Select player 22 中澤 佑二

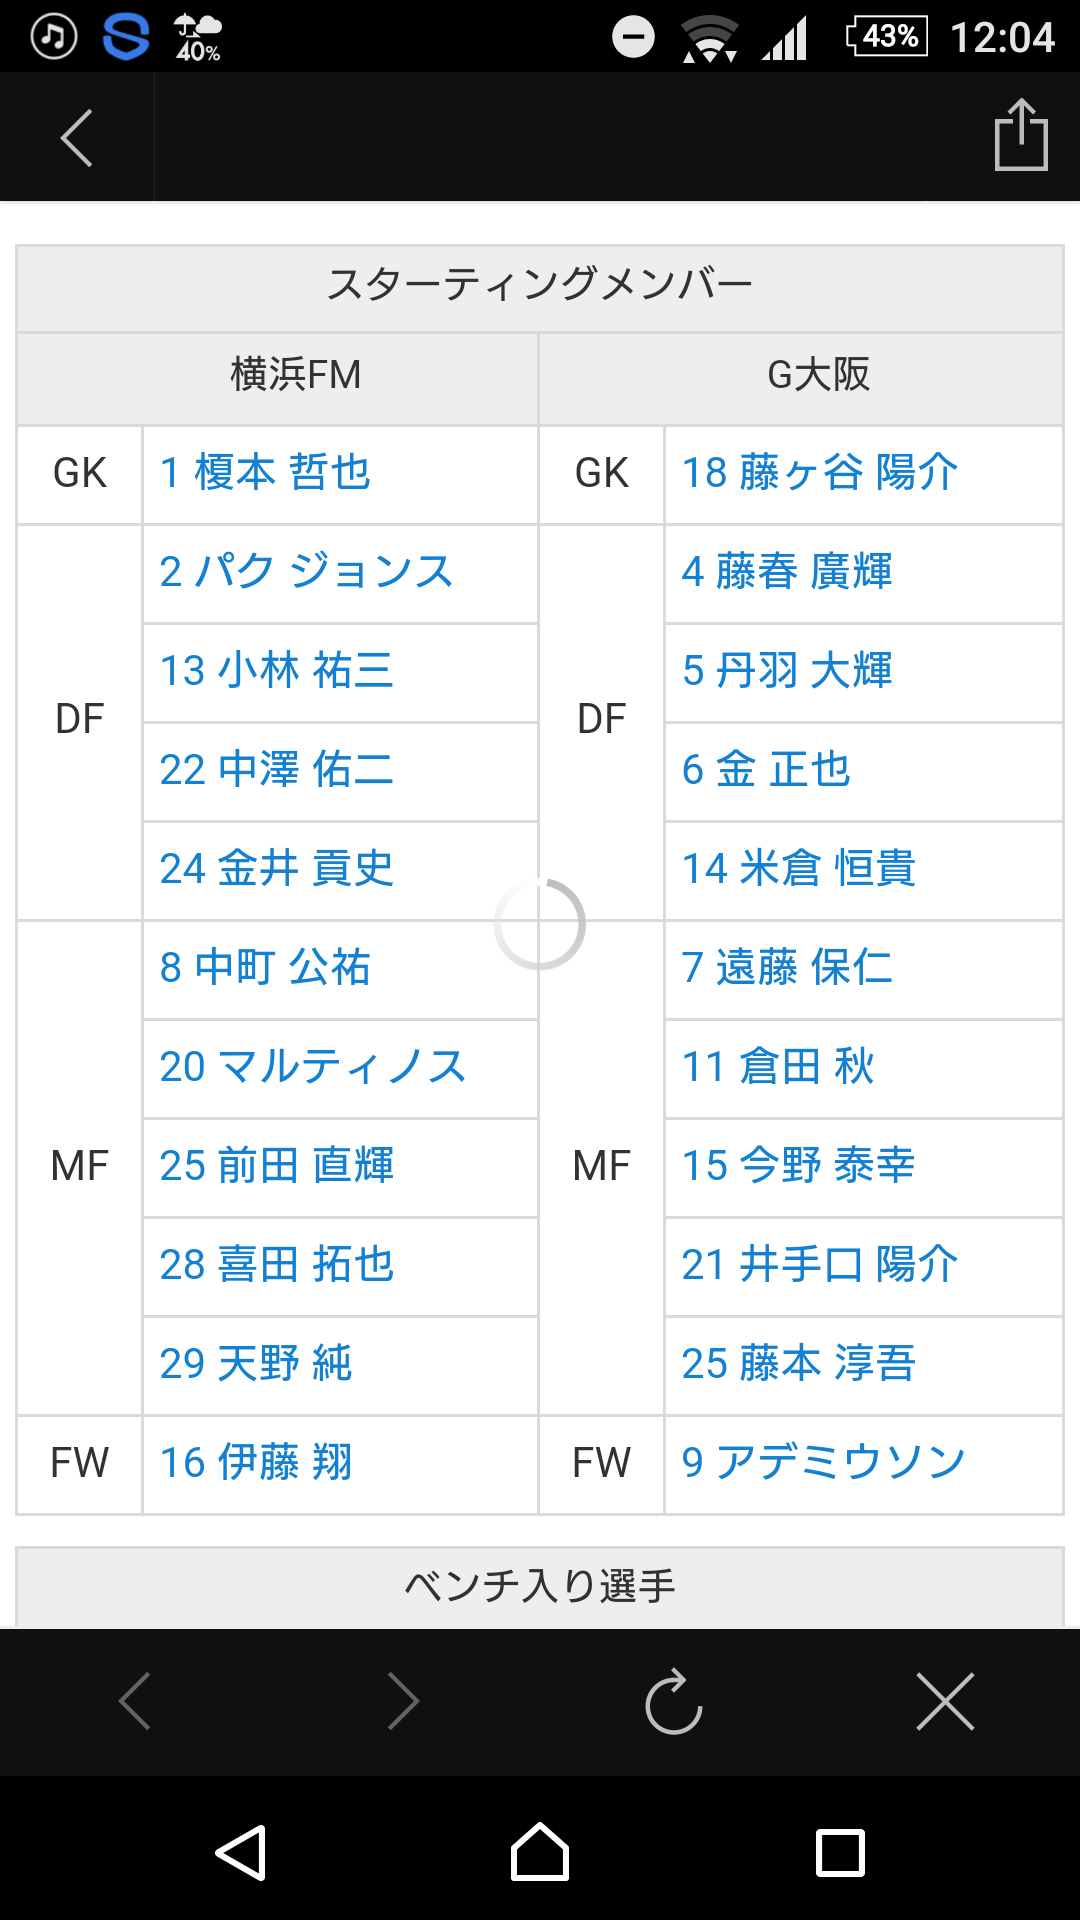tap(276, 770)
